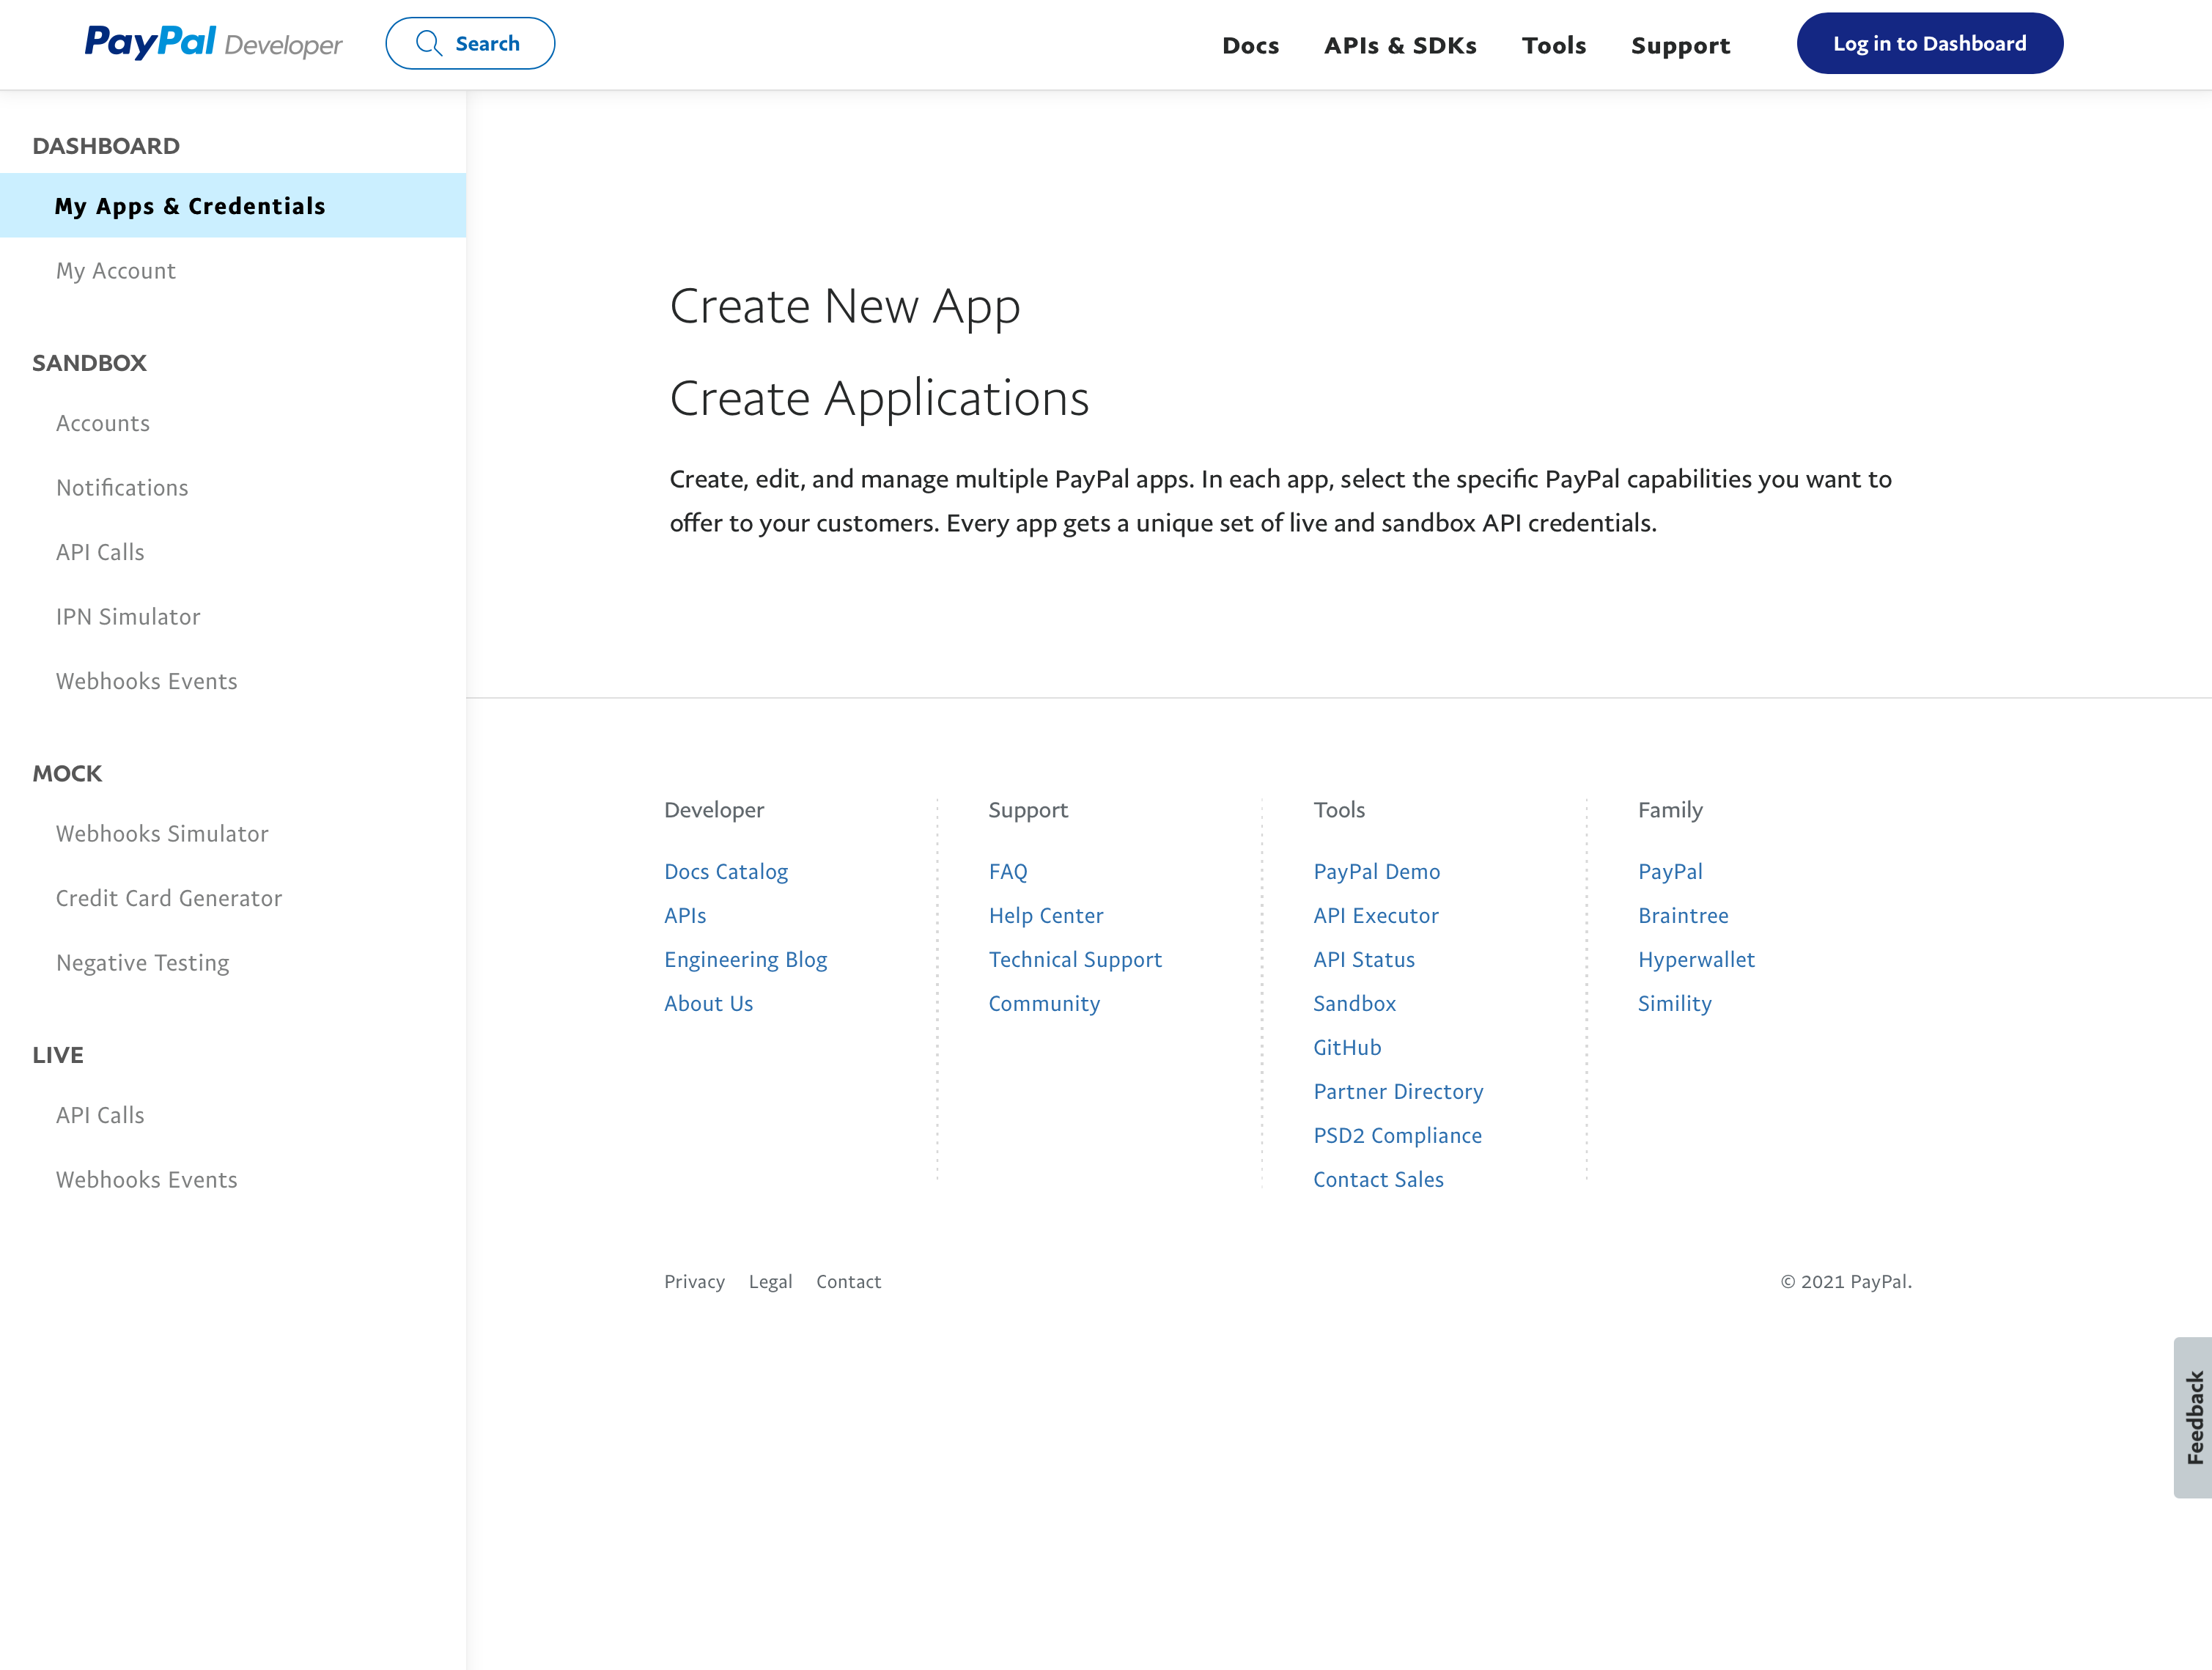Open Community link
This screenshot has width=2212, height=1670.
[1044, 1004]
